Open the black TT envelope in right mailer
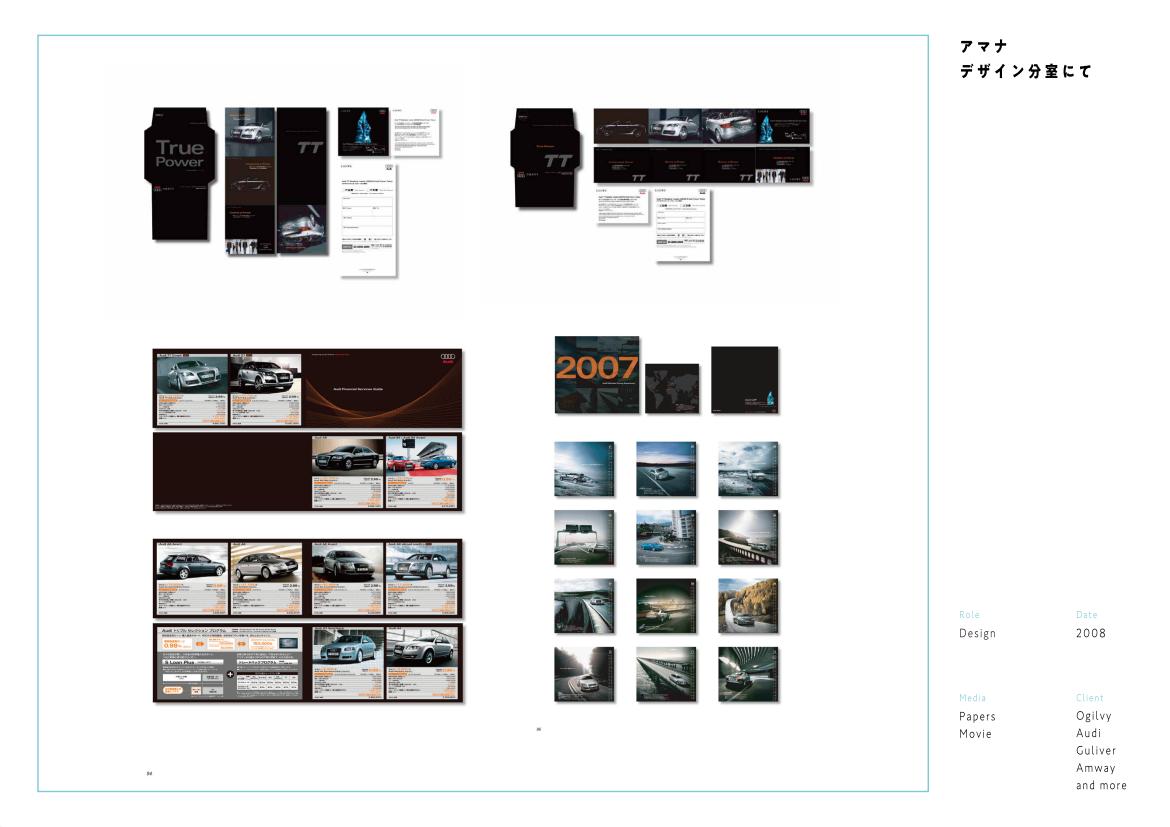The width and height of the screenshot is (1170, 827). click(x=545, y=158)
